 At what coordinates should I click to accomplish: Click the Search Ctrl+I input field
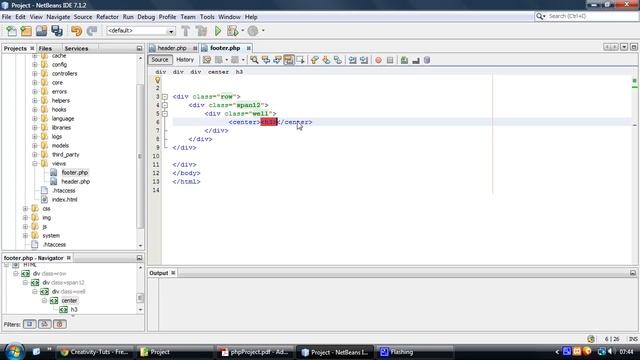pyautogui.click(x=592, y=16)
